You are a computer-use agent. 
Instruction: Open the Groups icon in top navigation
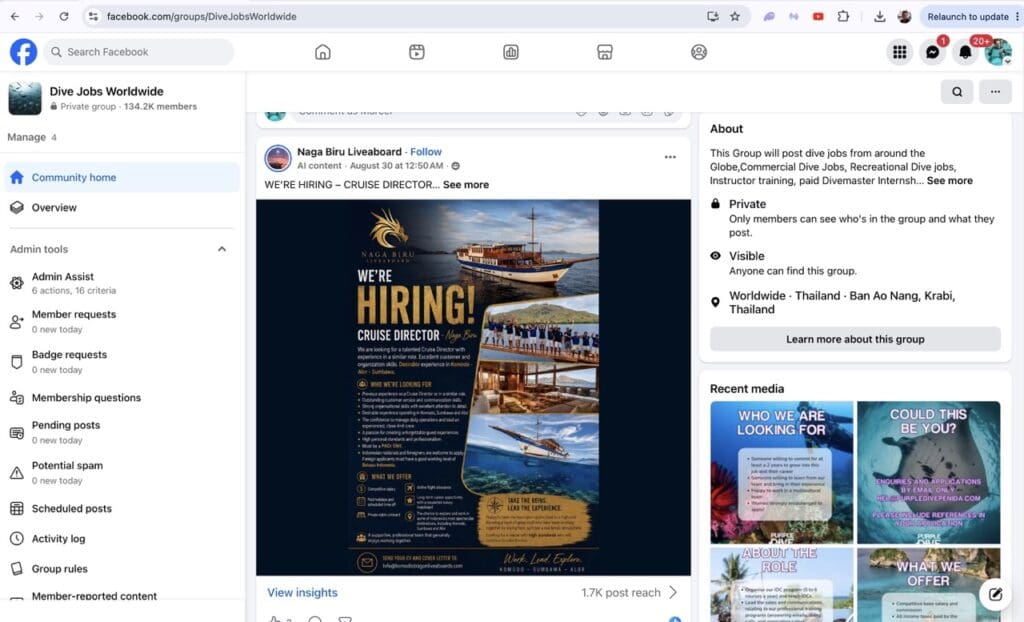(x=699, y=52)
